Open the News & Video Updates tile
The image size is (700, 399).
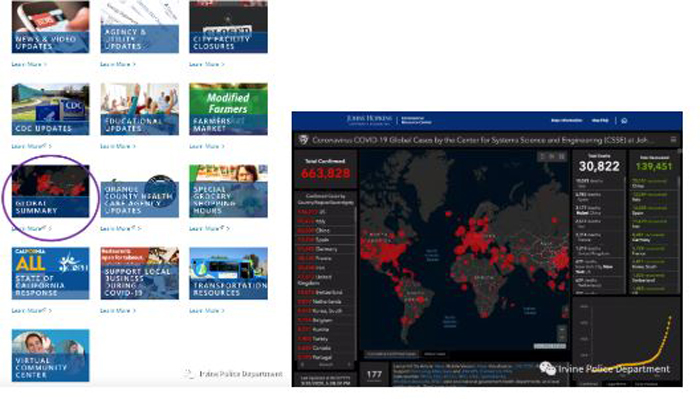coord(50,27)
